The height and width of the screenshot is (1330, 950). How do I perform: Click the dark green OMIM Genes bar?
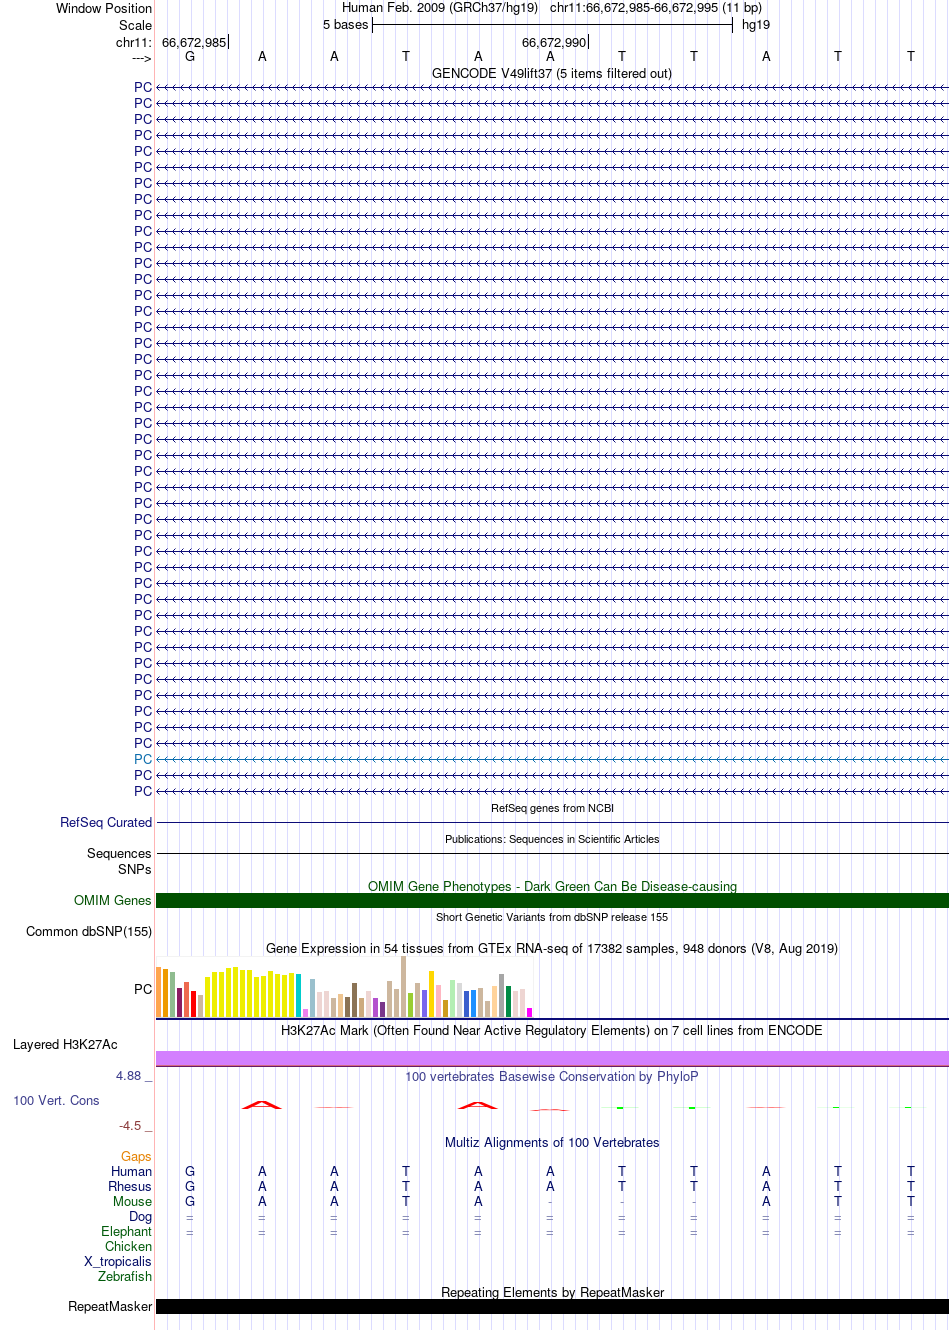click(x=552, y=900)
